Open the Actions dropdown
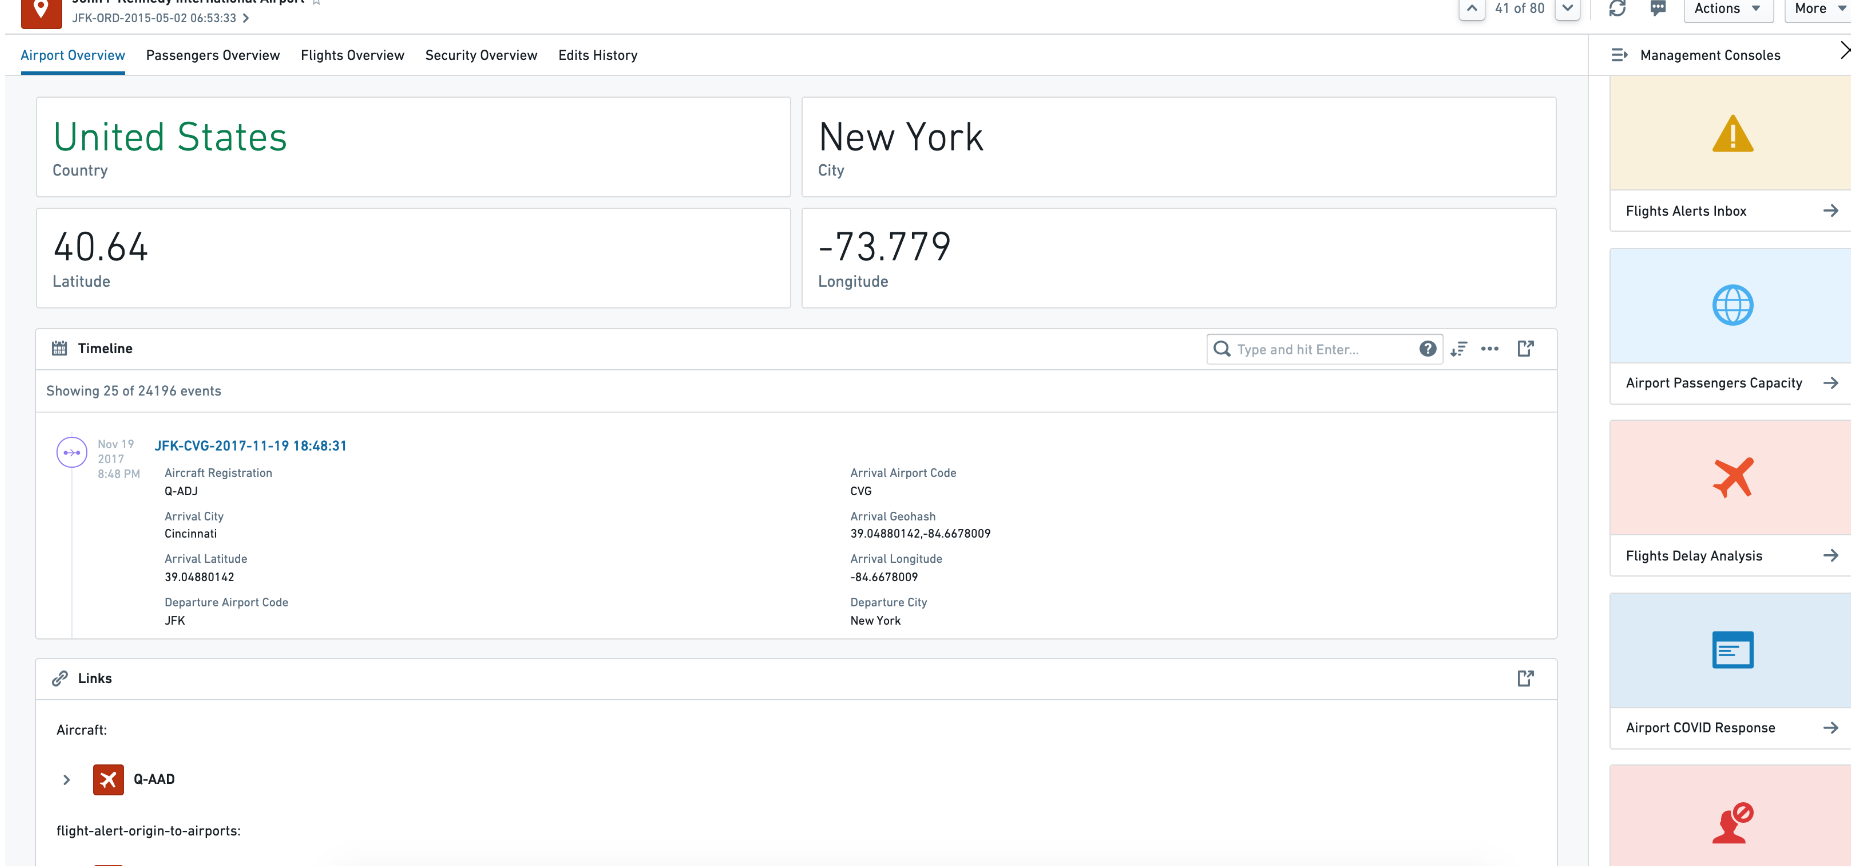 point(1728,9)
